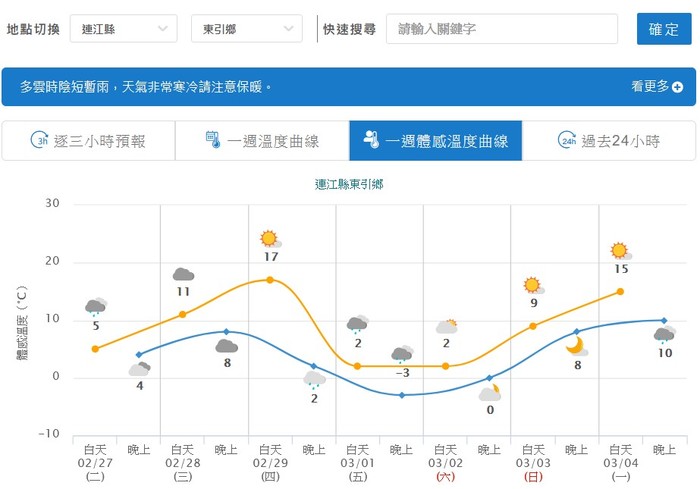Click the sun icon above 03/04 daytime

click(620, 251)
